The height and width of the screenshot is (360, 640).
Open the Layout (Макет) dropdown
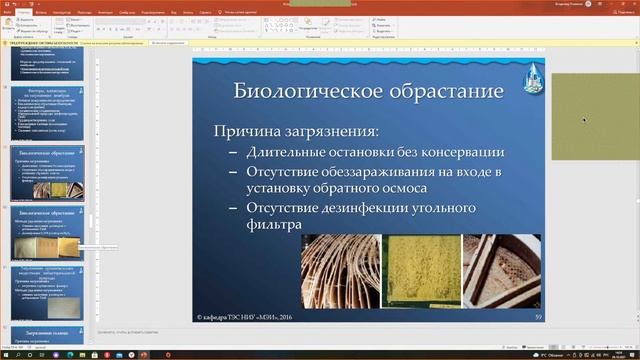[x=74, y=20]
